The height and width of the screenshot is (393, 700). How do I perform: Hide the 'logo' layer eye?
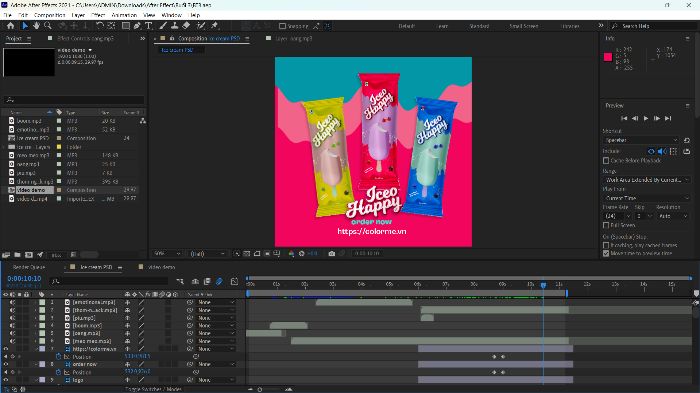(x=6, y=380)
